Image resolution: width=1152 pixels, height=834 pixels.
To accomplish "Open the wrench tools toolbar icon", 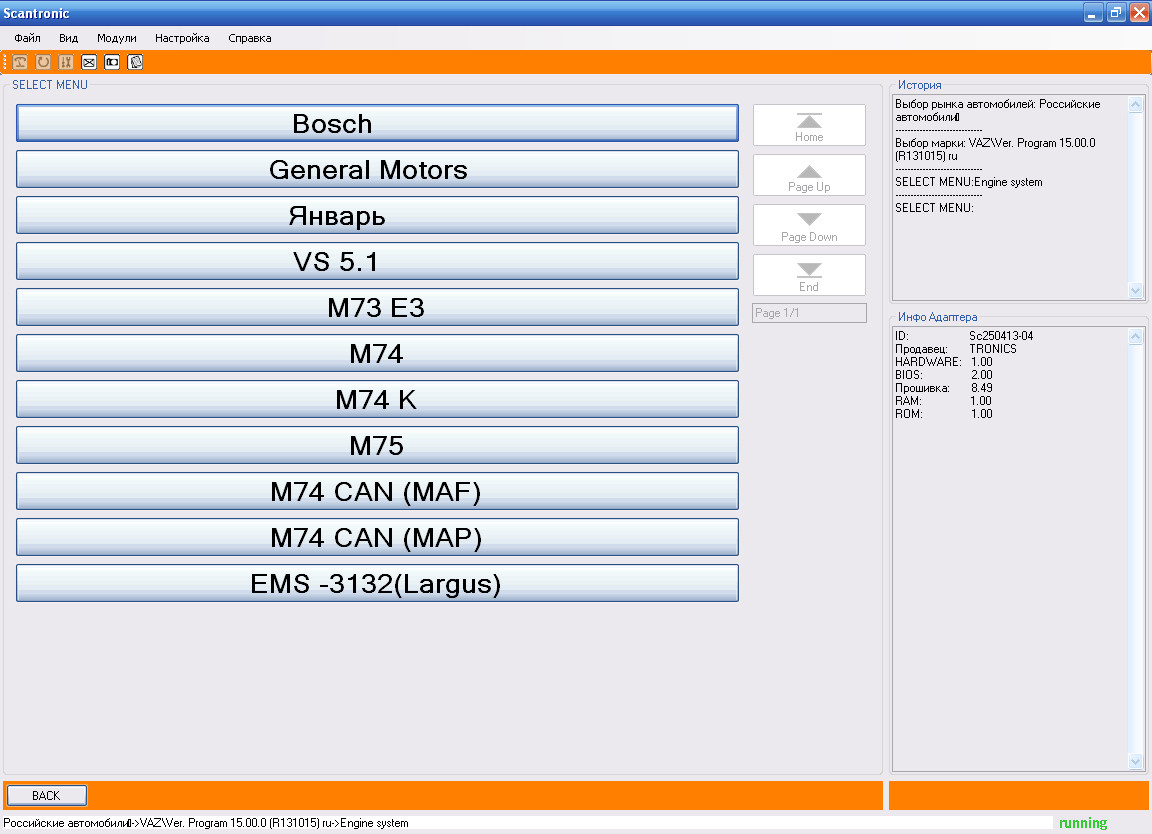I will (x=66, y=62).
